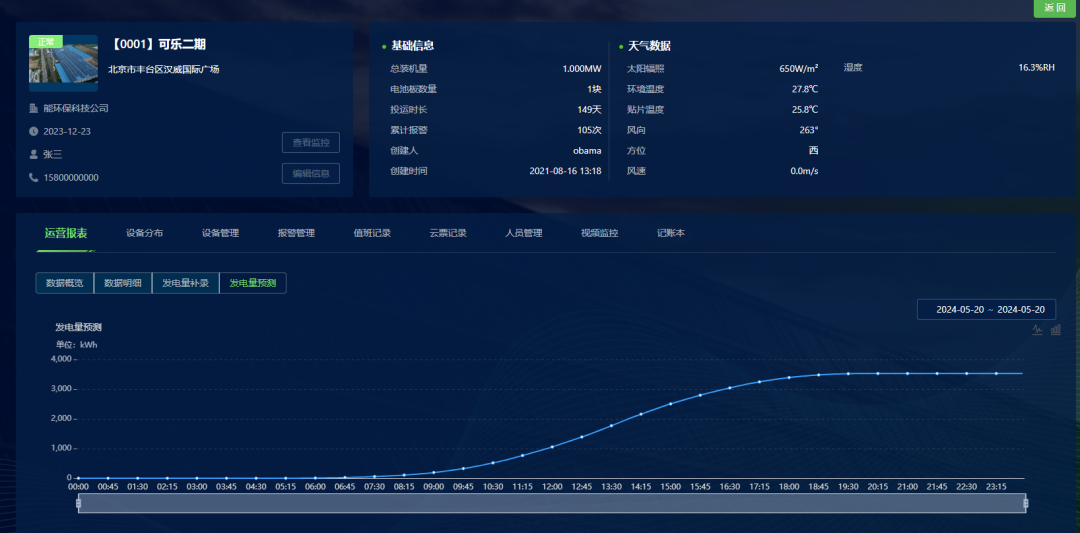
Task: Click the left handle of chart zoom slider
Action: coord(78,503)
